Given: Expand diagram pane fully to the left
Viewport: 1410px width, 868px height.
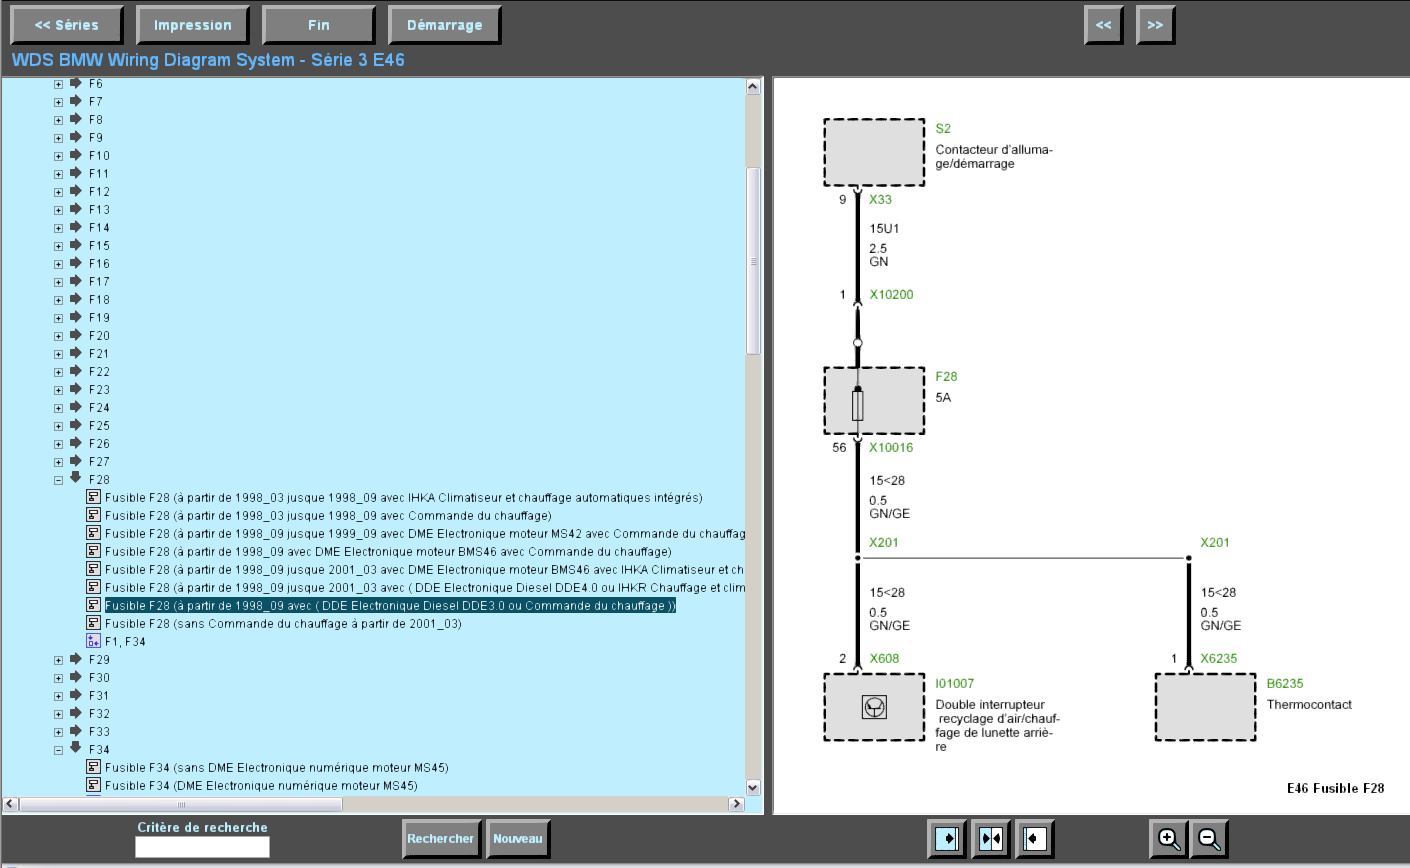Looking at the screenshot, I should pos(1035,839).
